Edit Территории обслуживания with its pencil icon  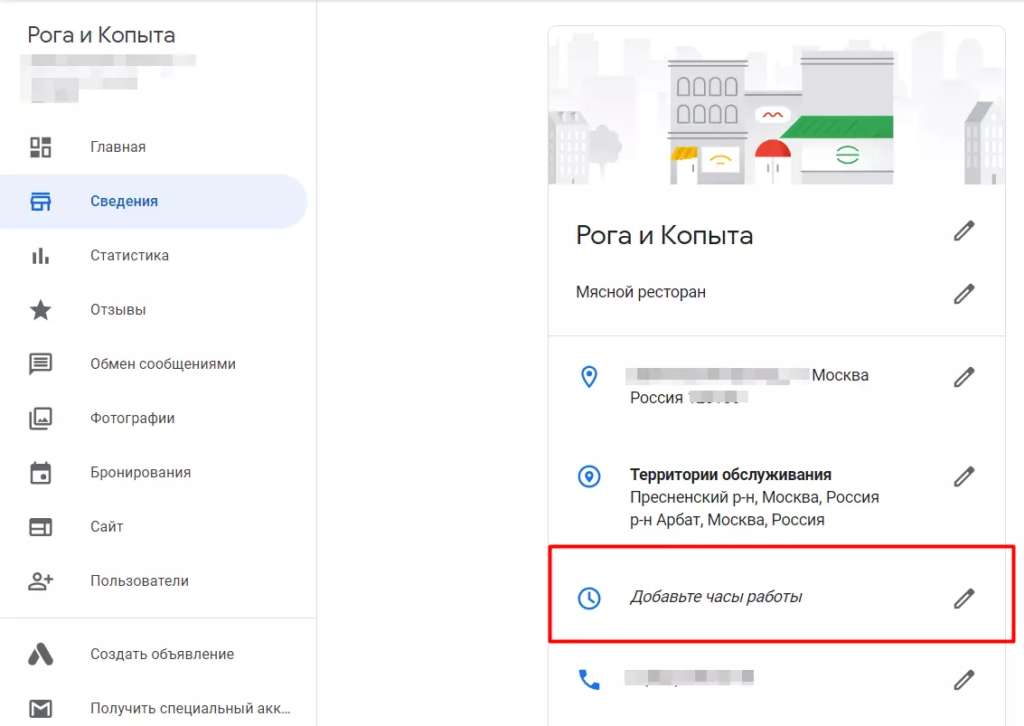(x=963, y=477)
